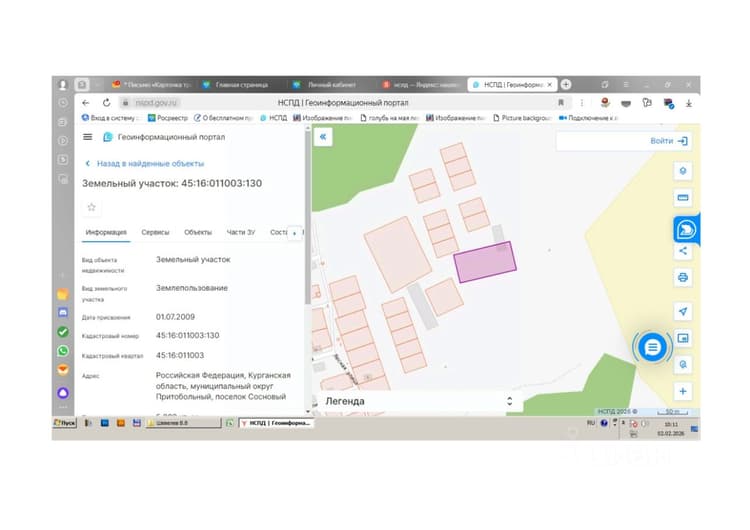Screen dimensions: 750x530
Task: Open the map layers icon
Action: click(x=683, y=171)
